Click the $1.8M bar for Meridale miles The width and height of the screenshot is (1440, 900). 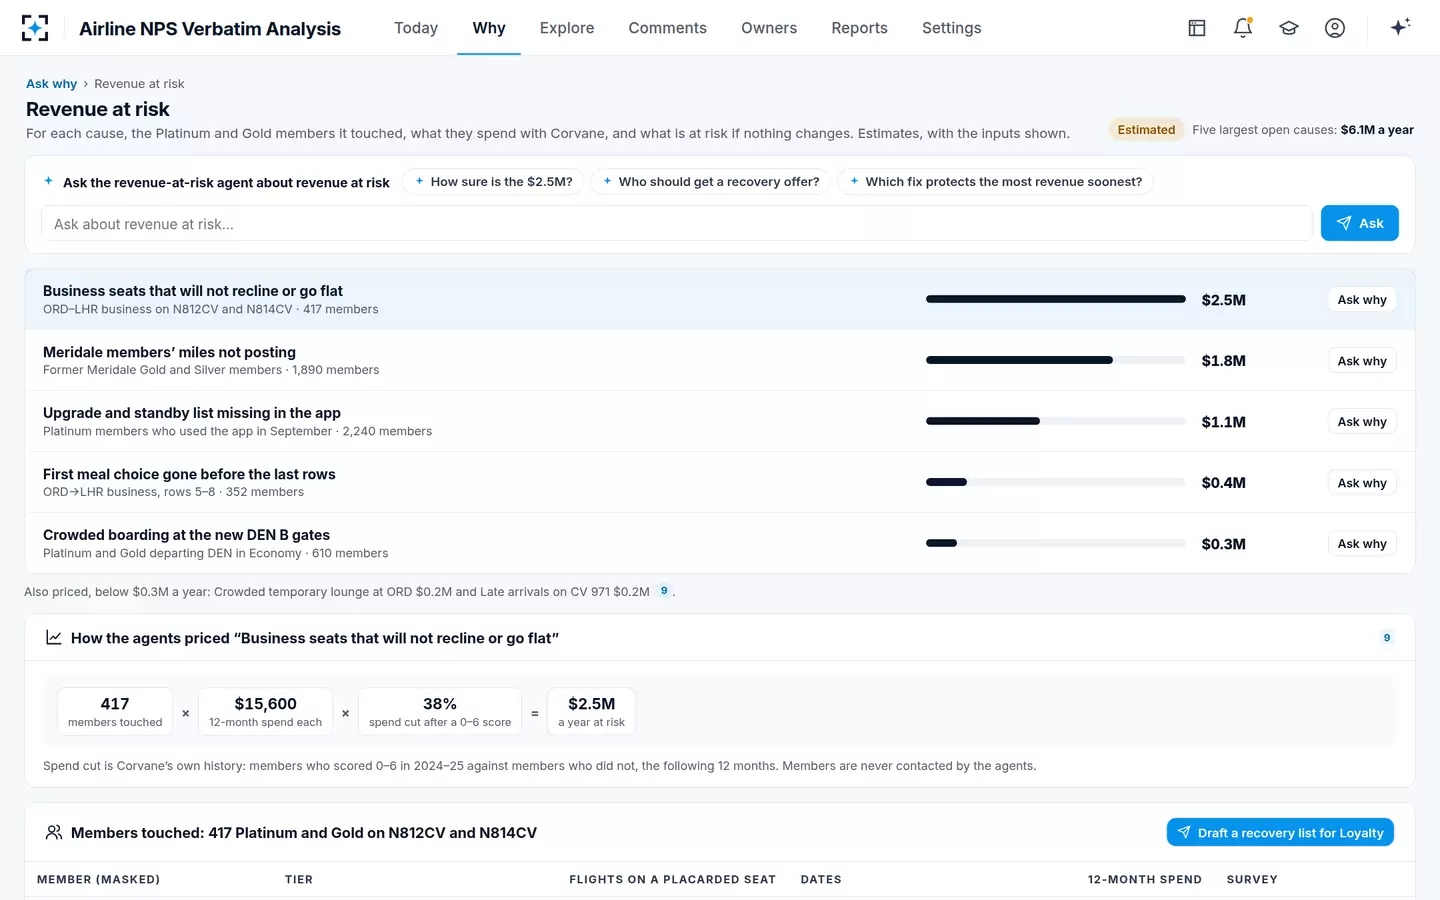1056,360
